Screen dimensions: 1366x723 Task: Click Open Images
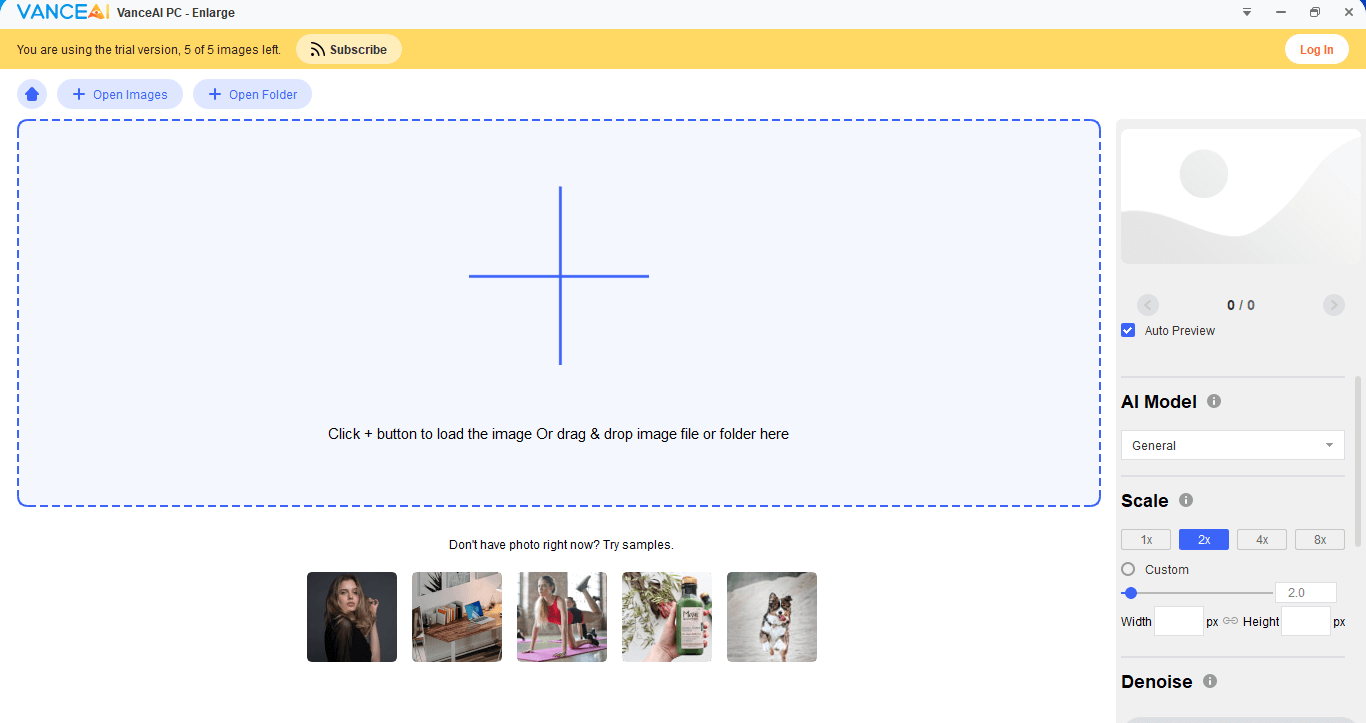(x=119, y=93)
